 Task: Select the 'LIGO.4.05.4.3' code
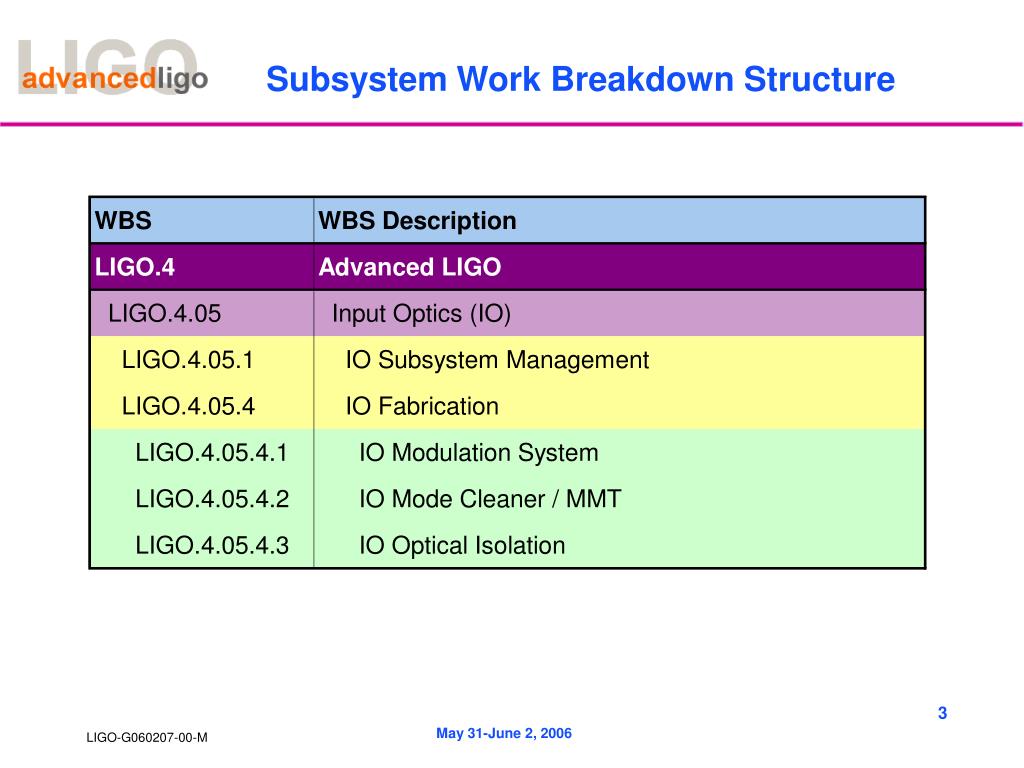point(212,545)
